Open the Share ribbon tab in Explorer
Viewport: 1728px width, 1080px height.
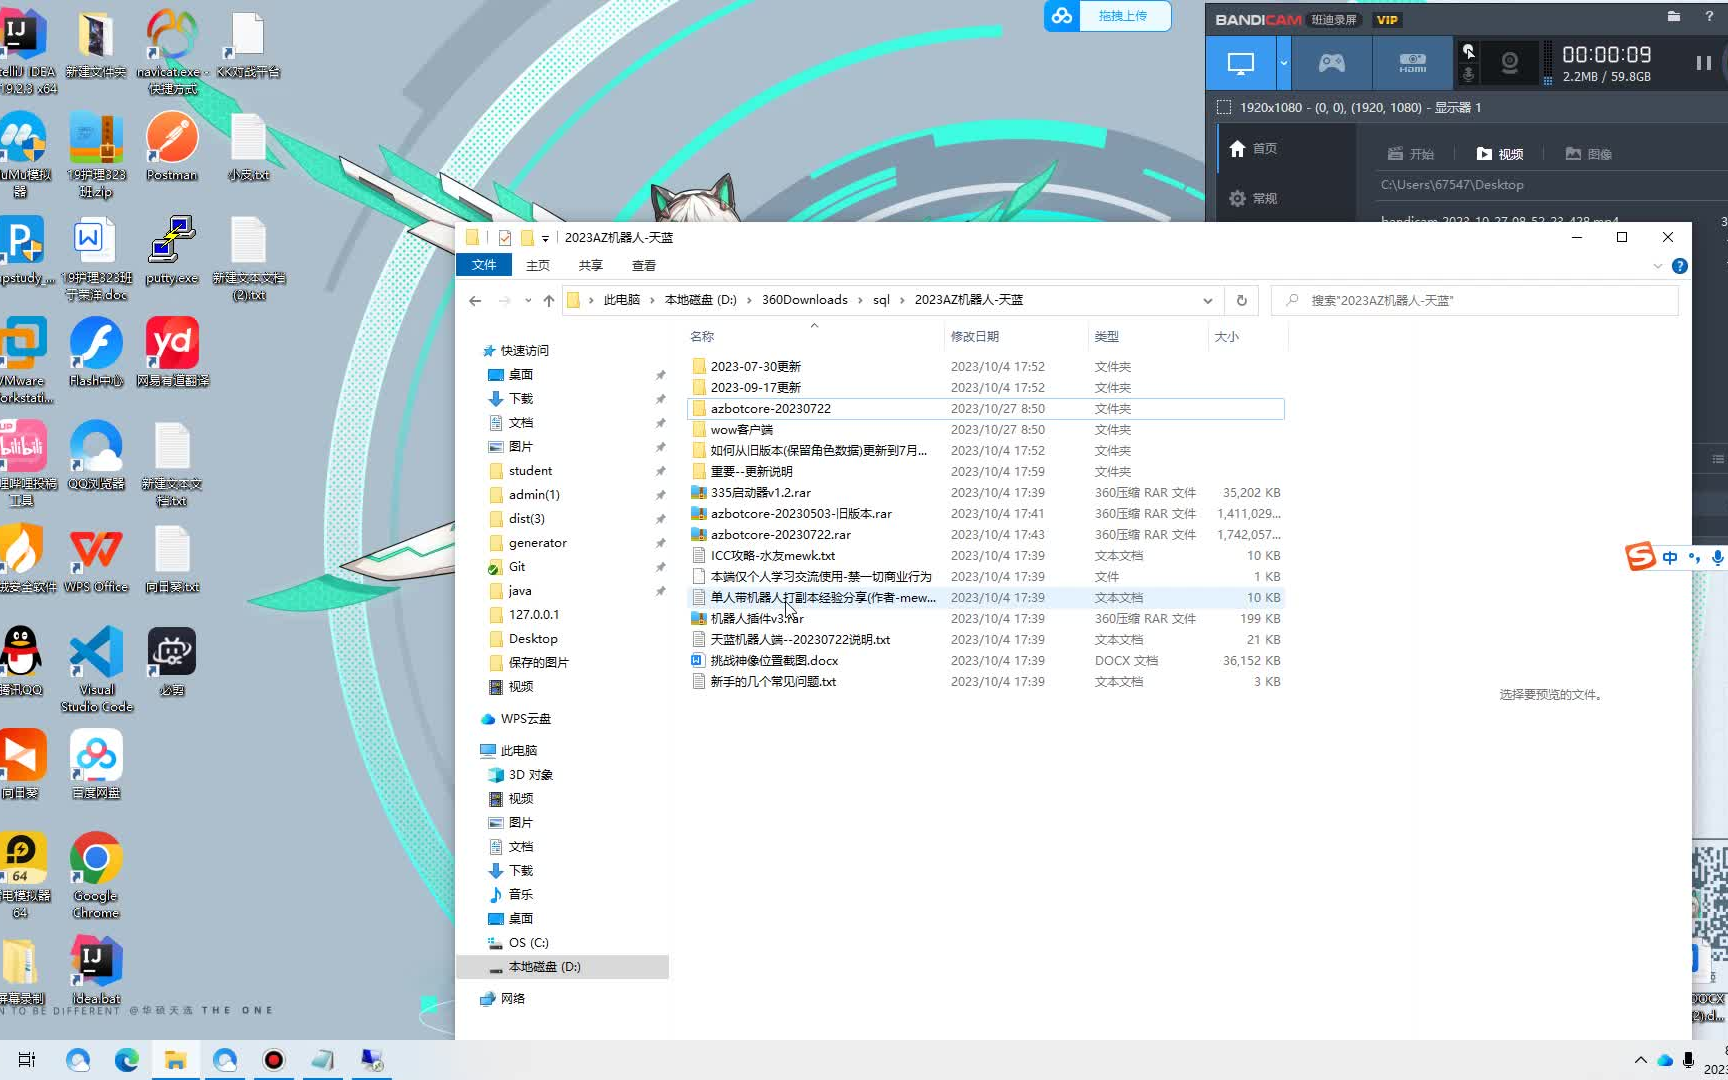click(591, 265)
